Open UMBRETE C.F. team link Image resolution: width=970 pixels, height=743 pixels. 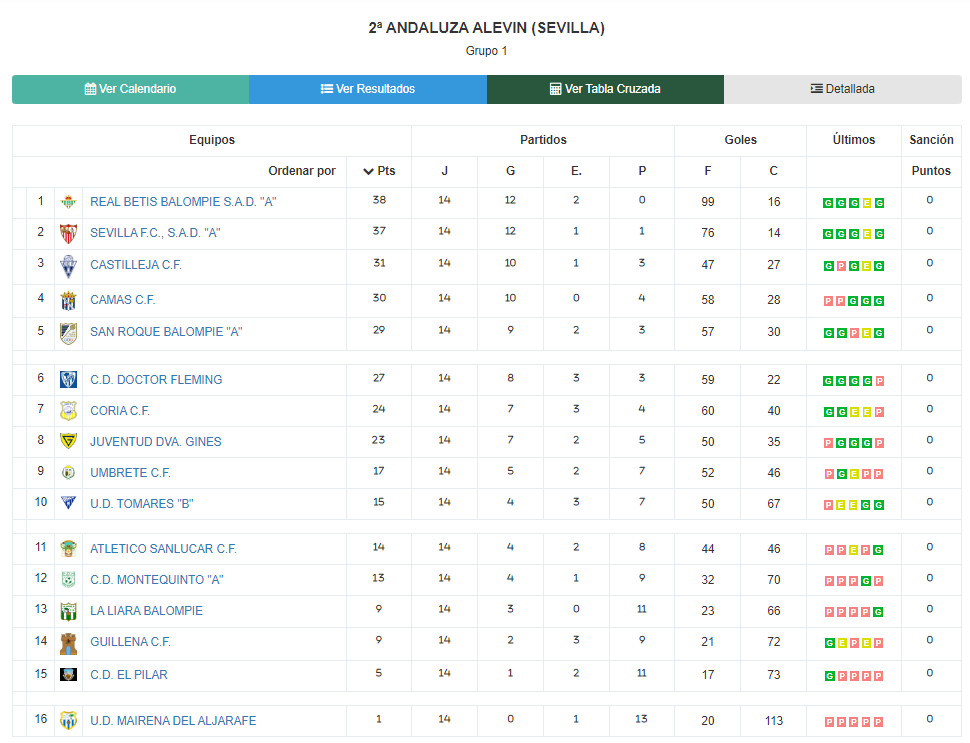click(131, 473)
